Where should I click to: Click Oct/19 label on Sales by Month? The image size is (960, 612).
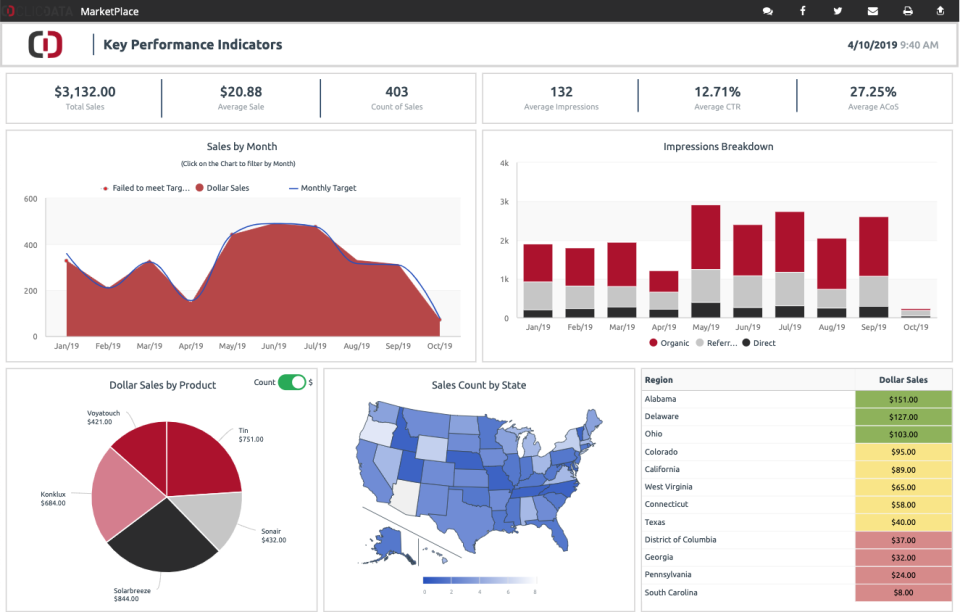pyautogui.click(x=440, y=346)
